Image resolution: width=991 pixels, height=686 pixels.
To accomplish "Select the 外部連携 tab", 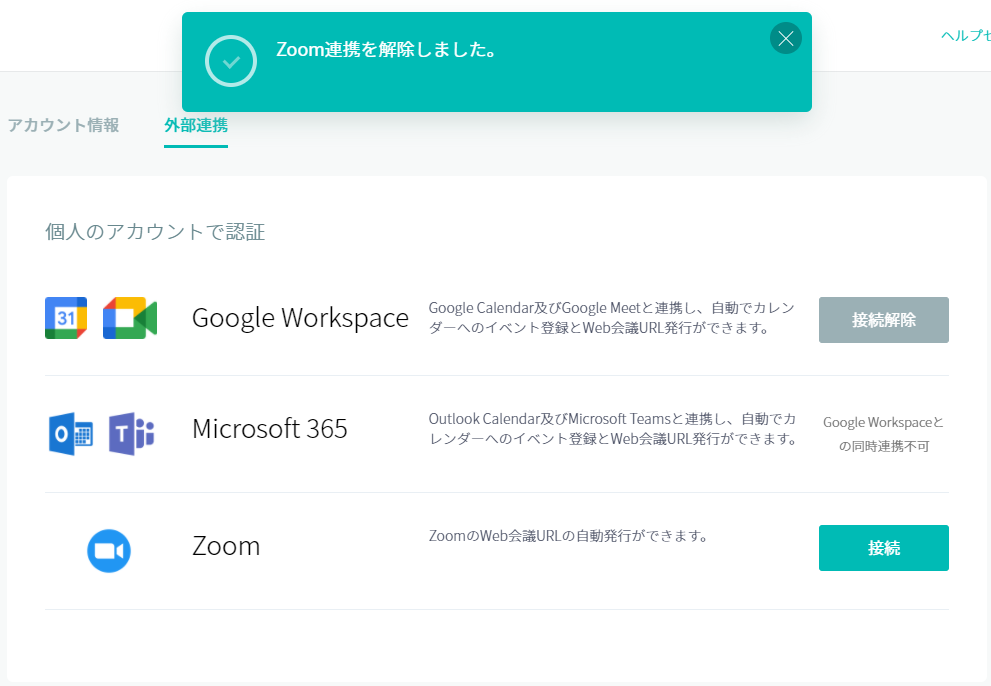I will pos(196,125).
